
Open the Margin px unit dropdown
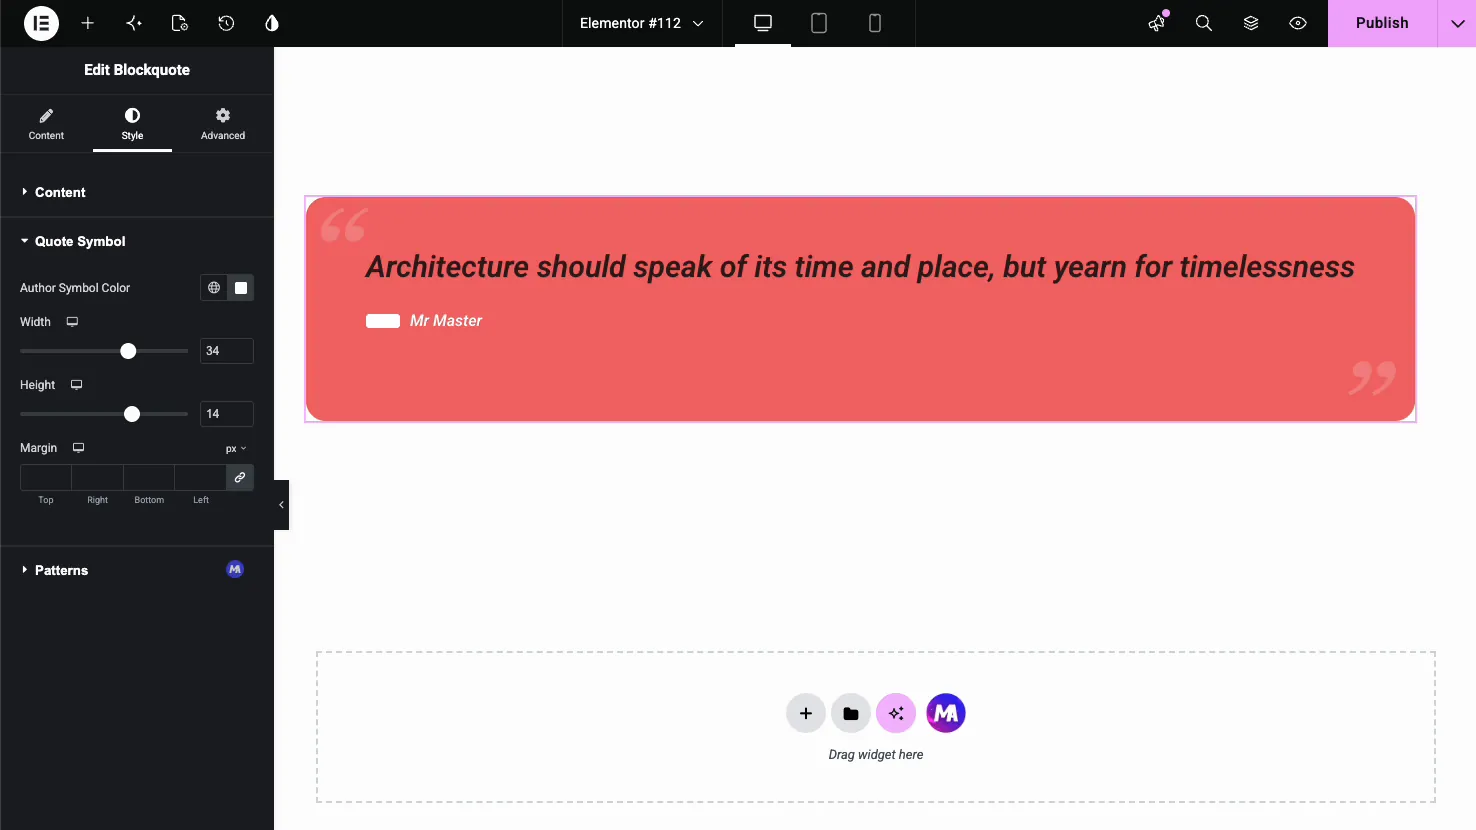pyautogui.click(x=236, y=449)
